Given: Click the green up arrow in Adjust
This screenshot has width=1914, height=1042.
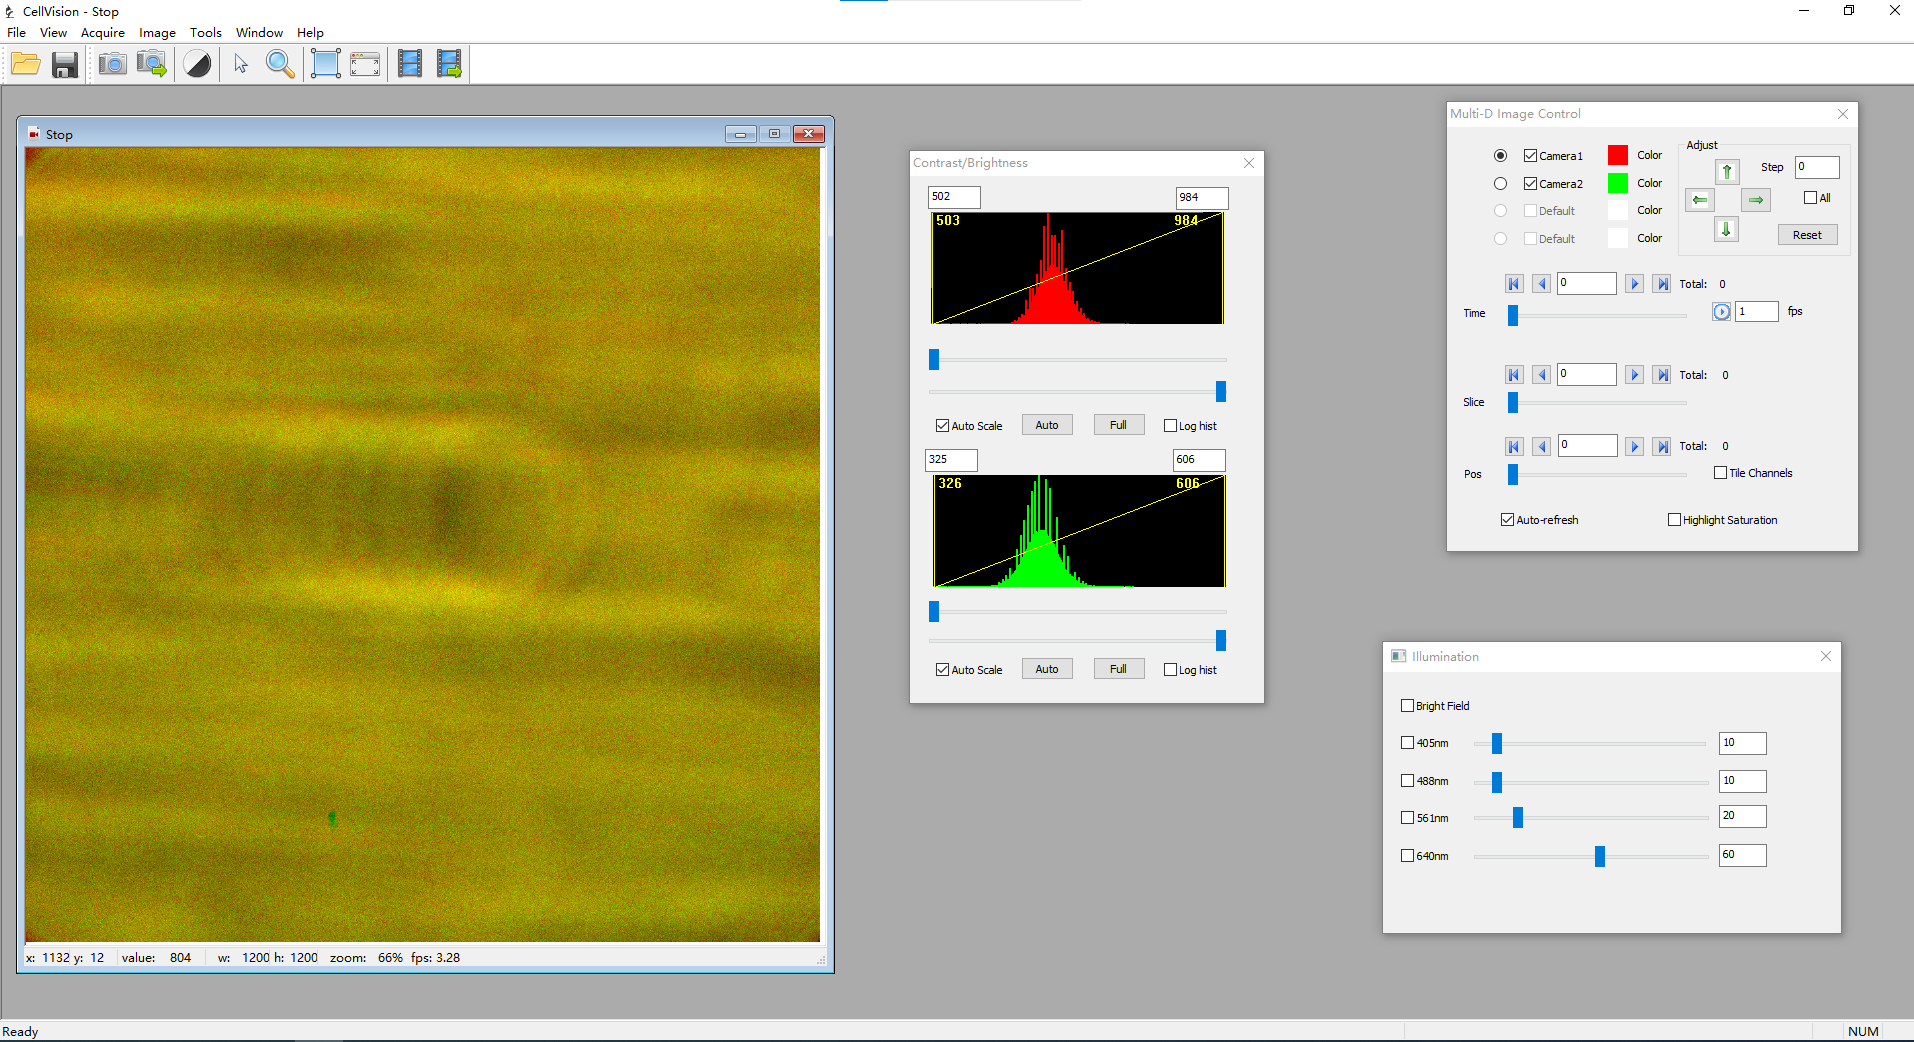Looking at the screenshot, I should (x=1726, y=172).
